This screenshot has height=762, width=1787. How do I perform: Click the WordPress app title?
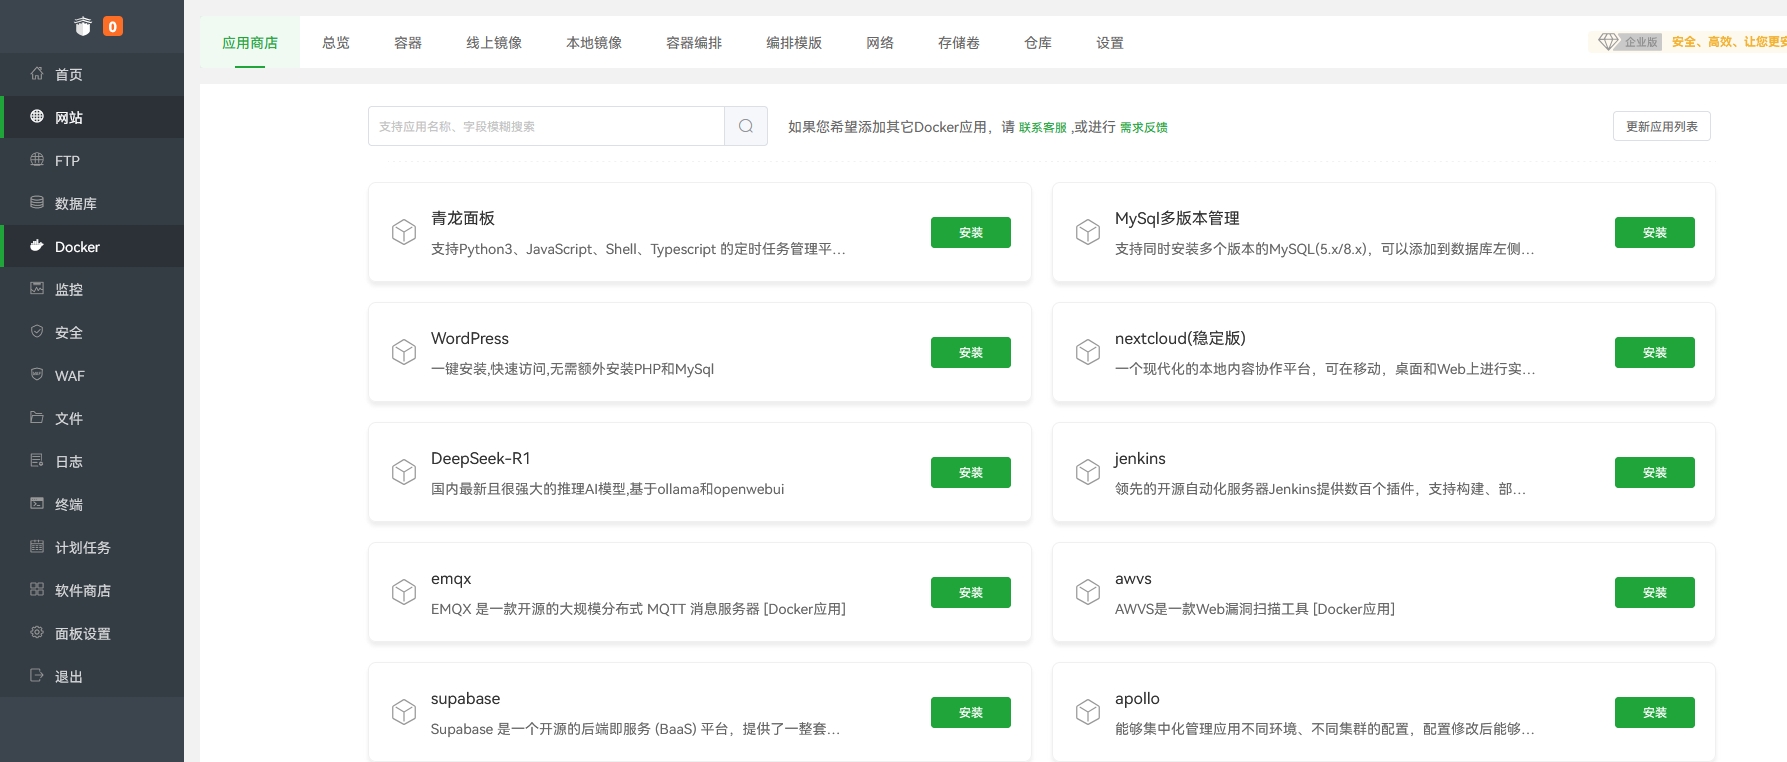click(x=470, y=338)
